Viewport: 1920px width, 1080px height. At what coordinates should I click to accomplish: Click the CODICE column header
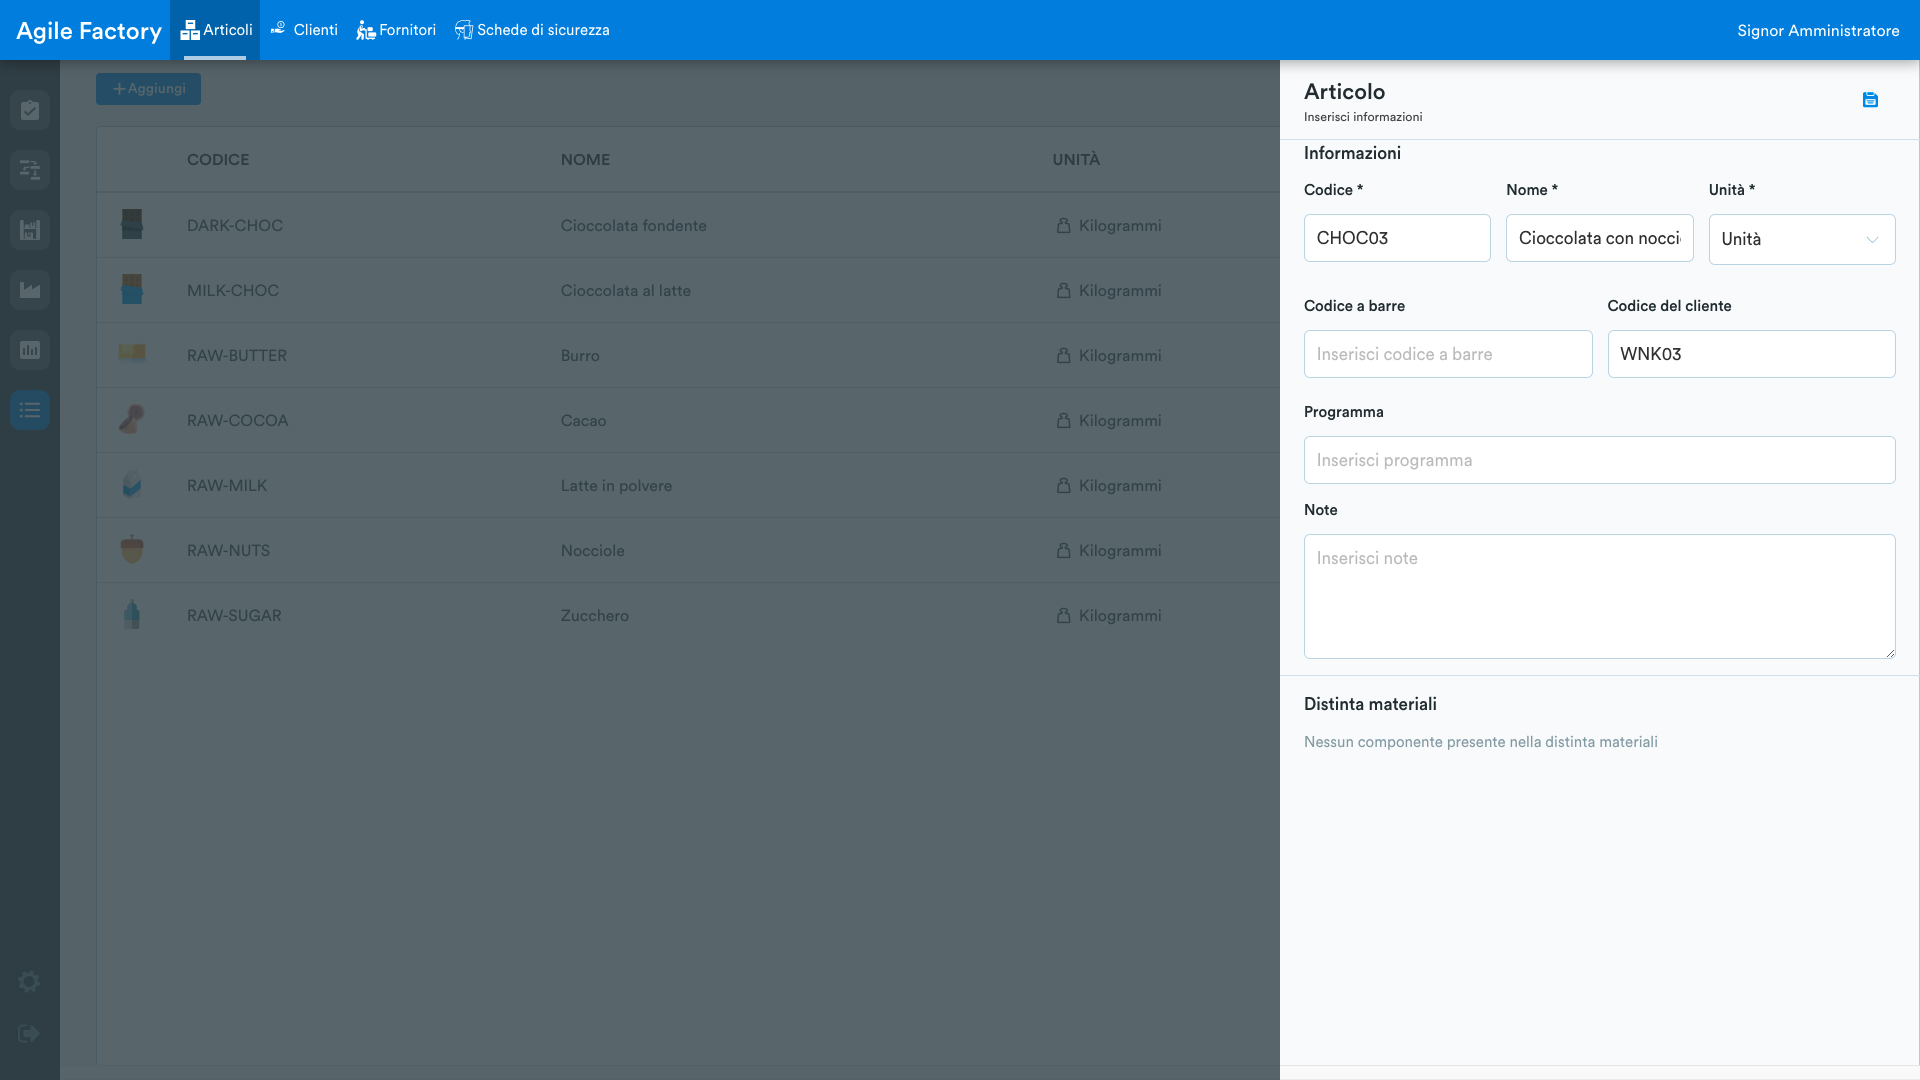pyautogui.click(x=218, y=159)
